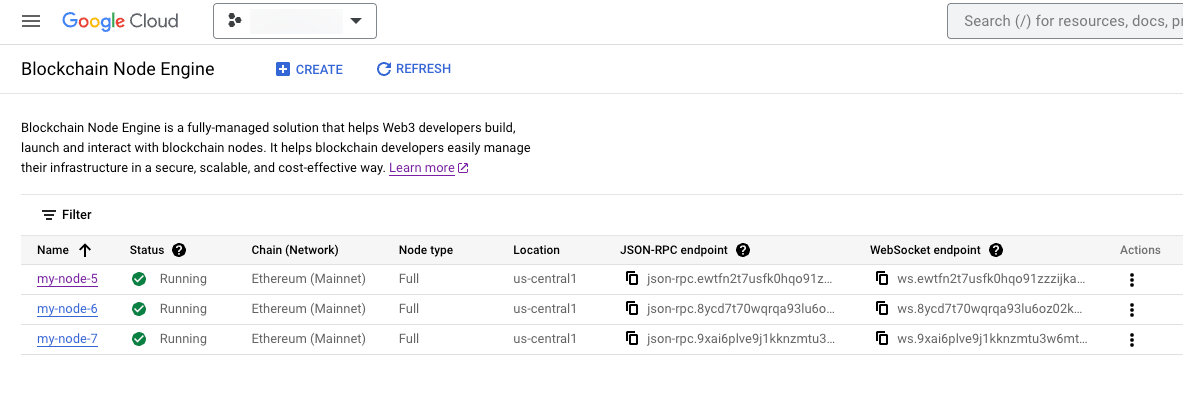Copy WebSocket endpoint for my-node-7

coord(882,339)
